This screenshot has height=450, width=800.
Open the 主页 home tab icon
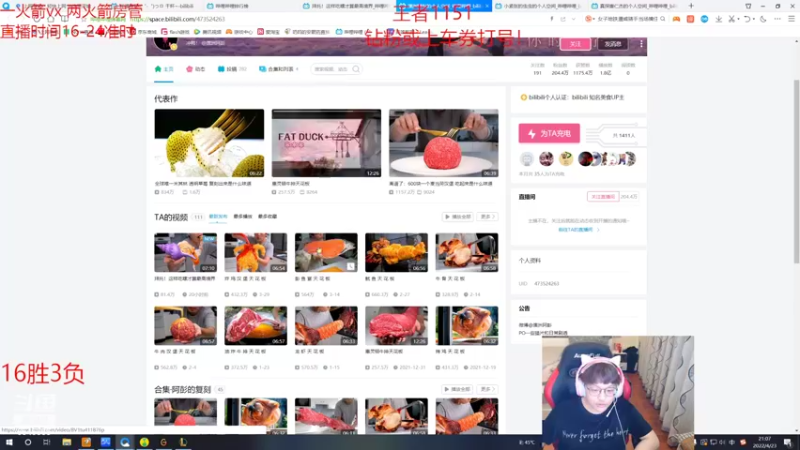click(x=158, y=69)
